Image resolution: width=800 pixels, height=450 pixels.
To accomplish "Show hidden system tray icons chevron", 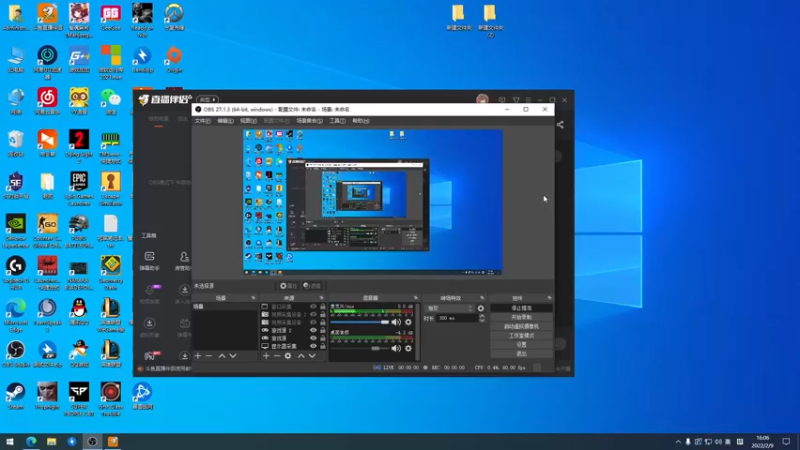I will click(x=678, y=442).
